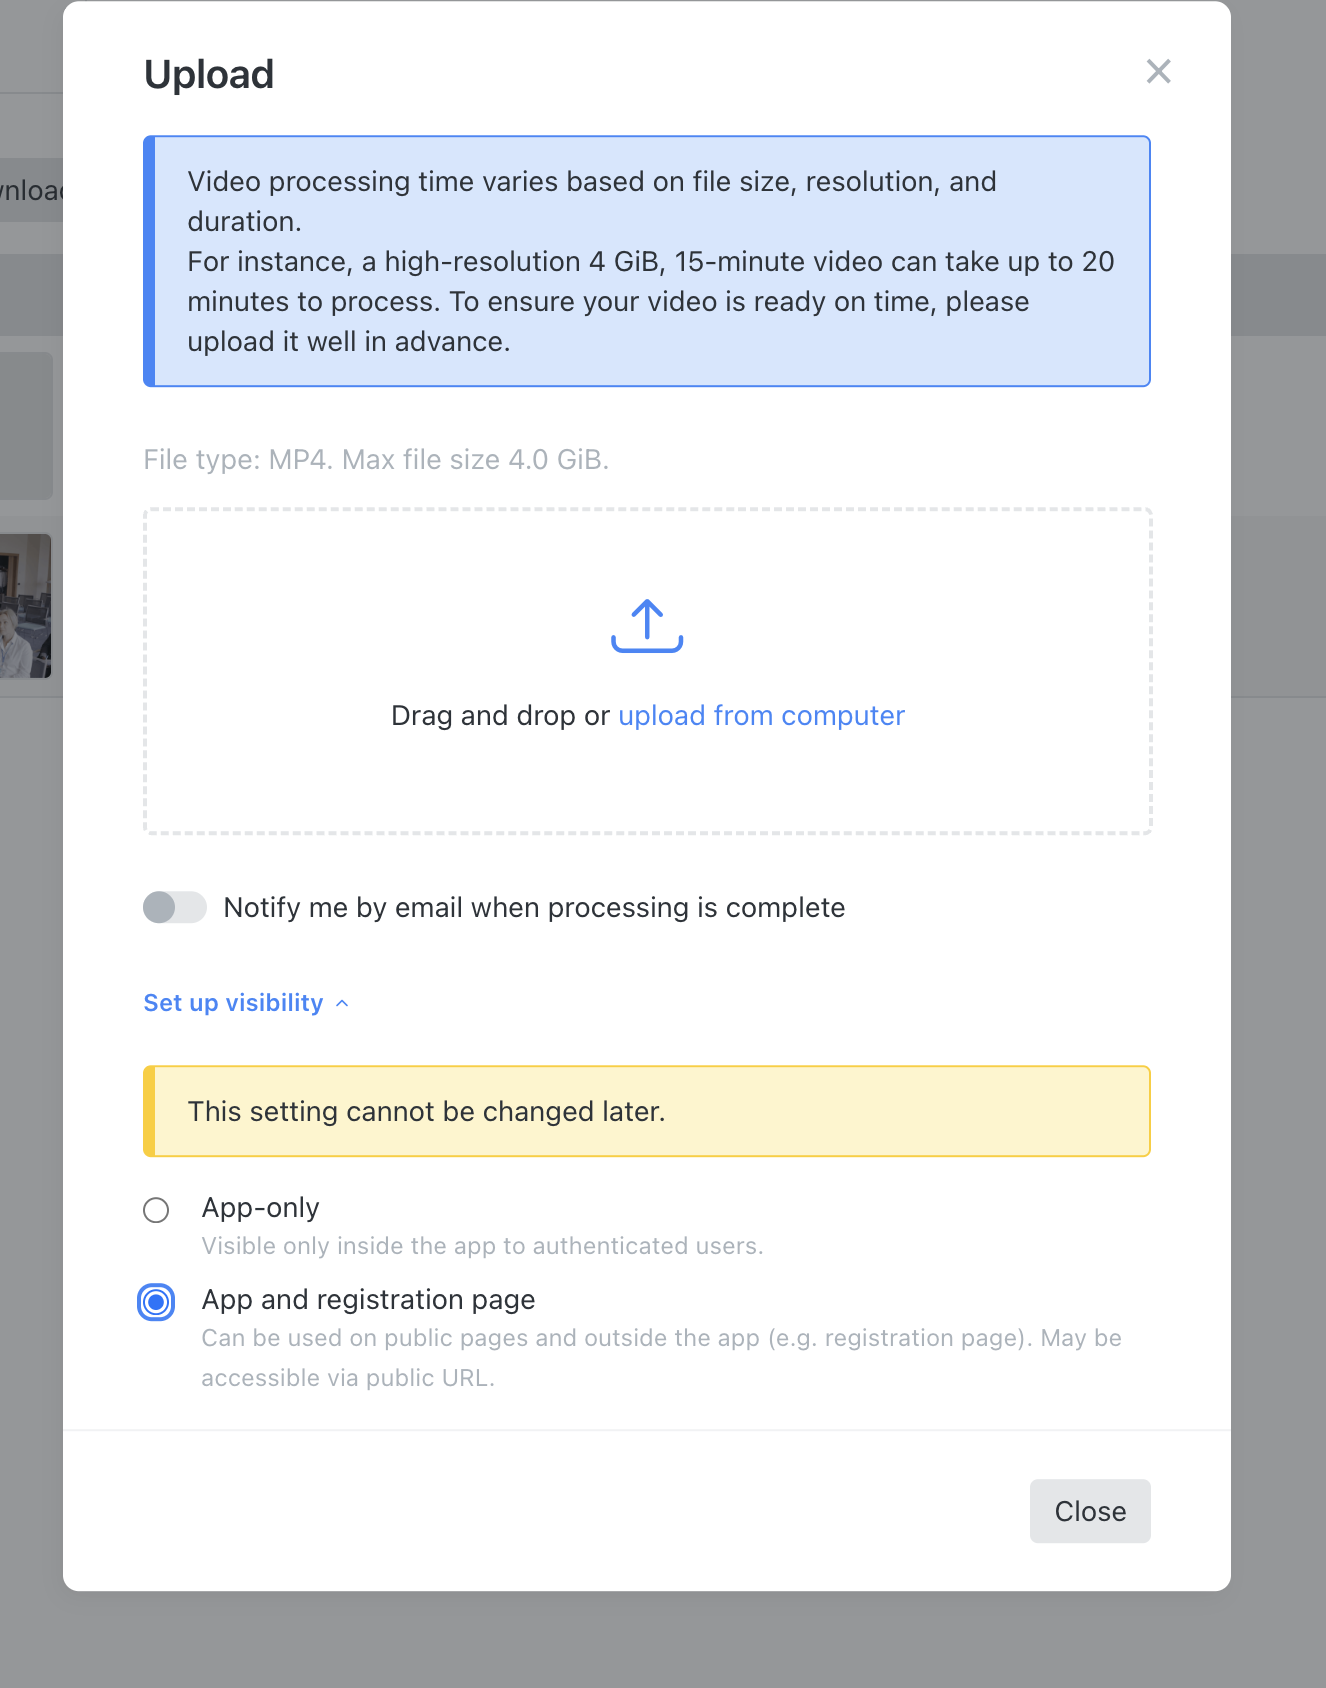
Task: Close the Upload dialog with the X icon
Action: pyautogui.click(x=1158, y=71)
